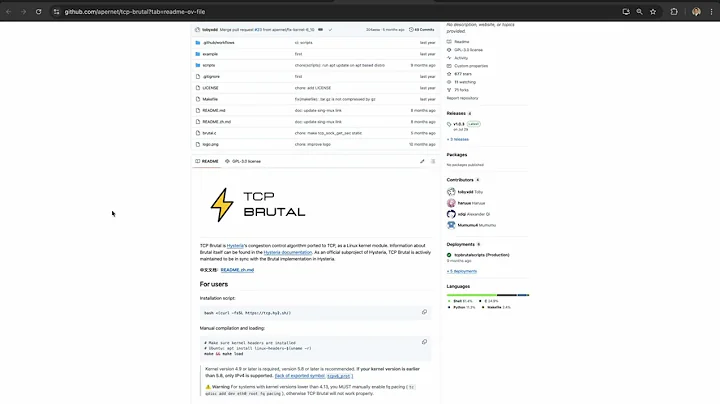This screenshot has height=404, width=720.
Task: Click the file icon beside brutal.c
Action: 197,133
